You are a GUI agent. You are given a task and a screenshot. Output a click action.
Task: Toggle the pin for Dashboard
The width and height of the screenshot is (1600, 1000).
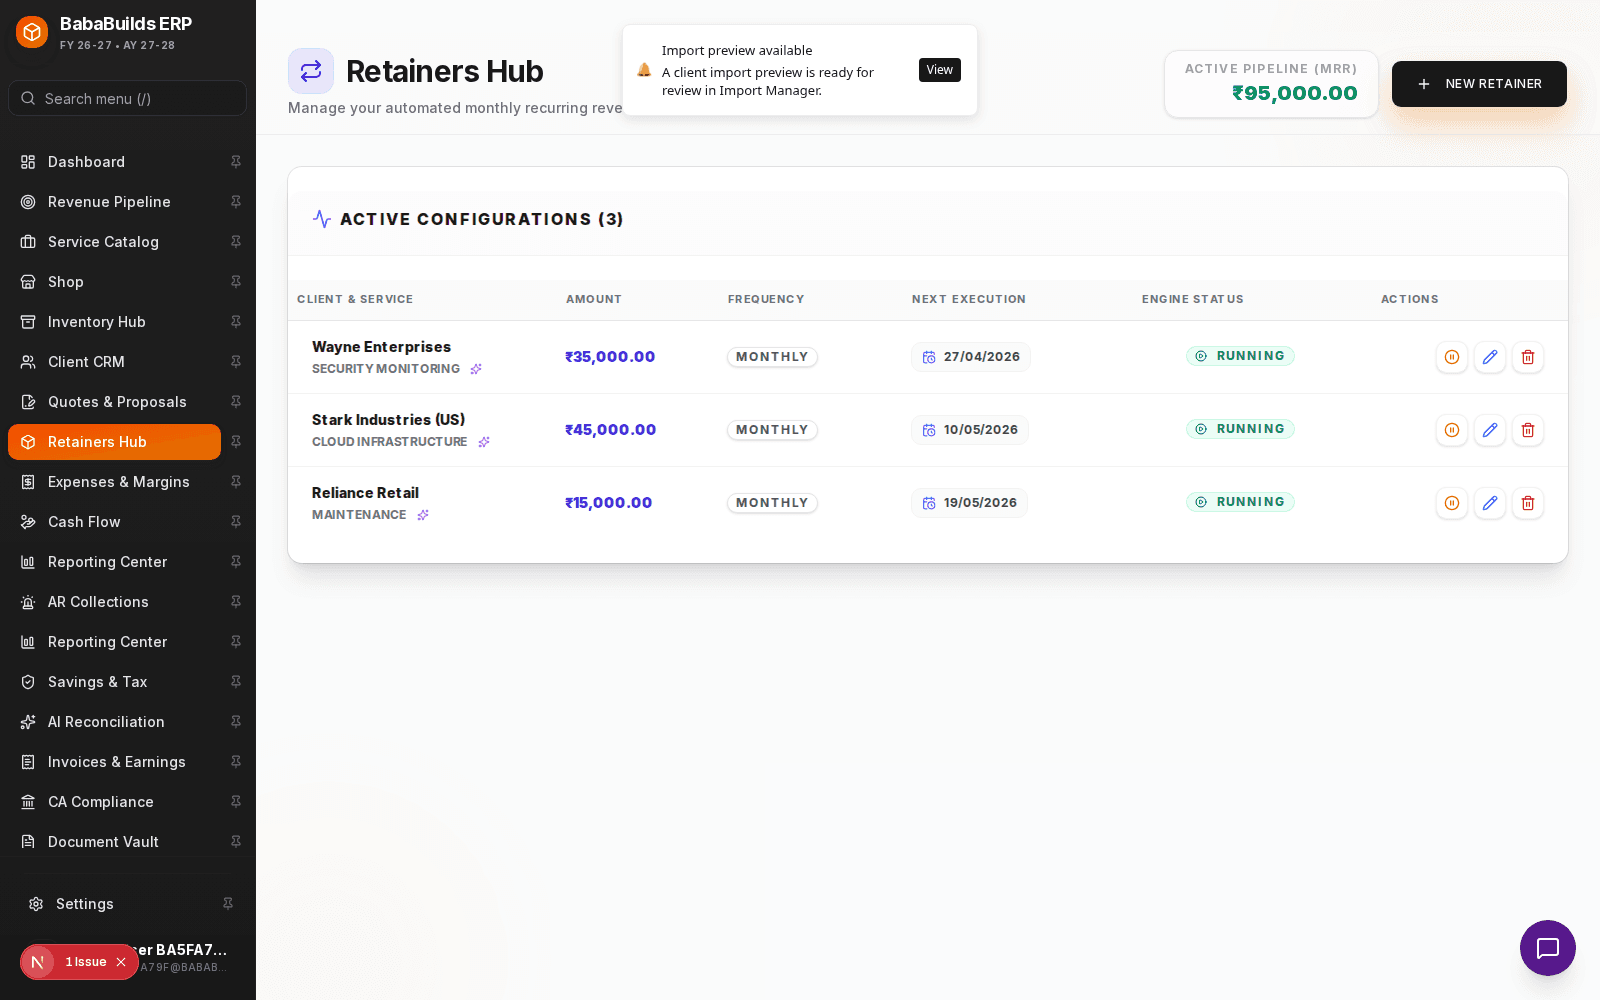pos(236,162)
